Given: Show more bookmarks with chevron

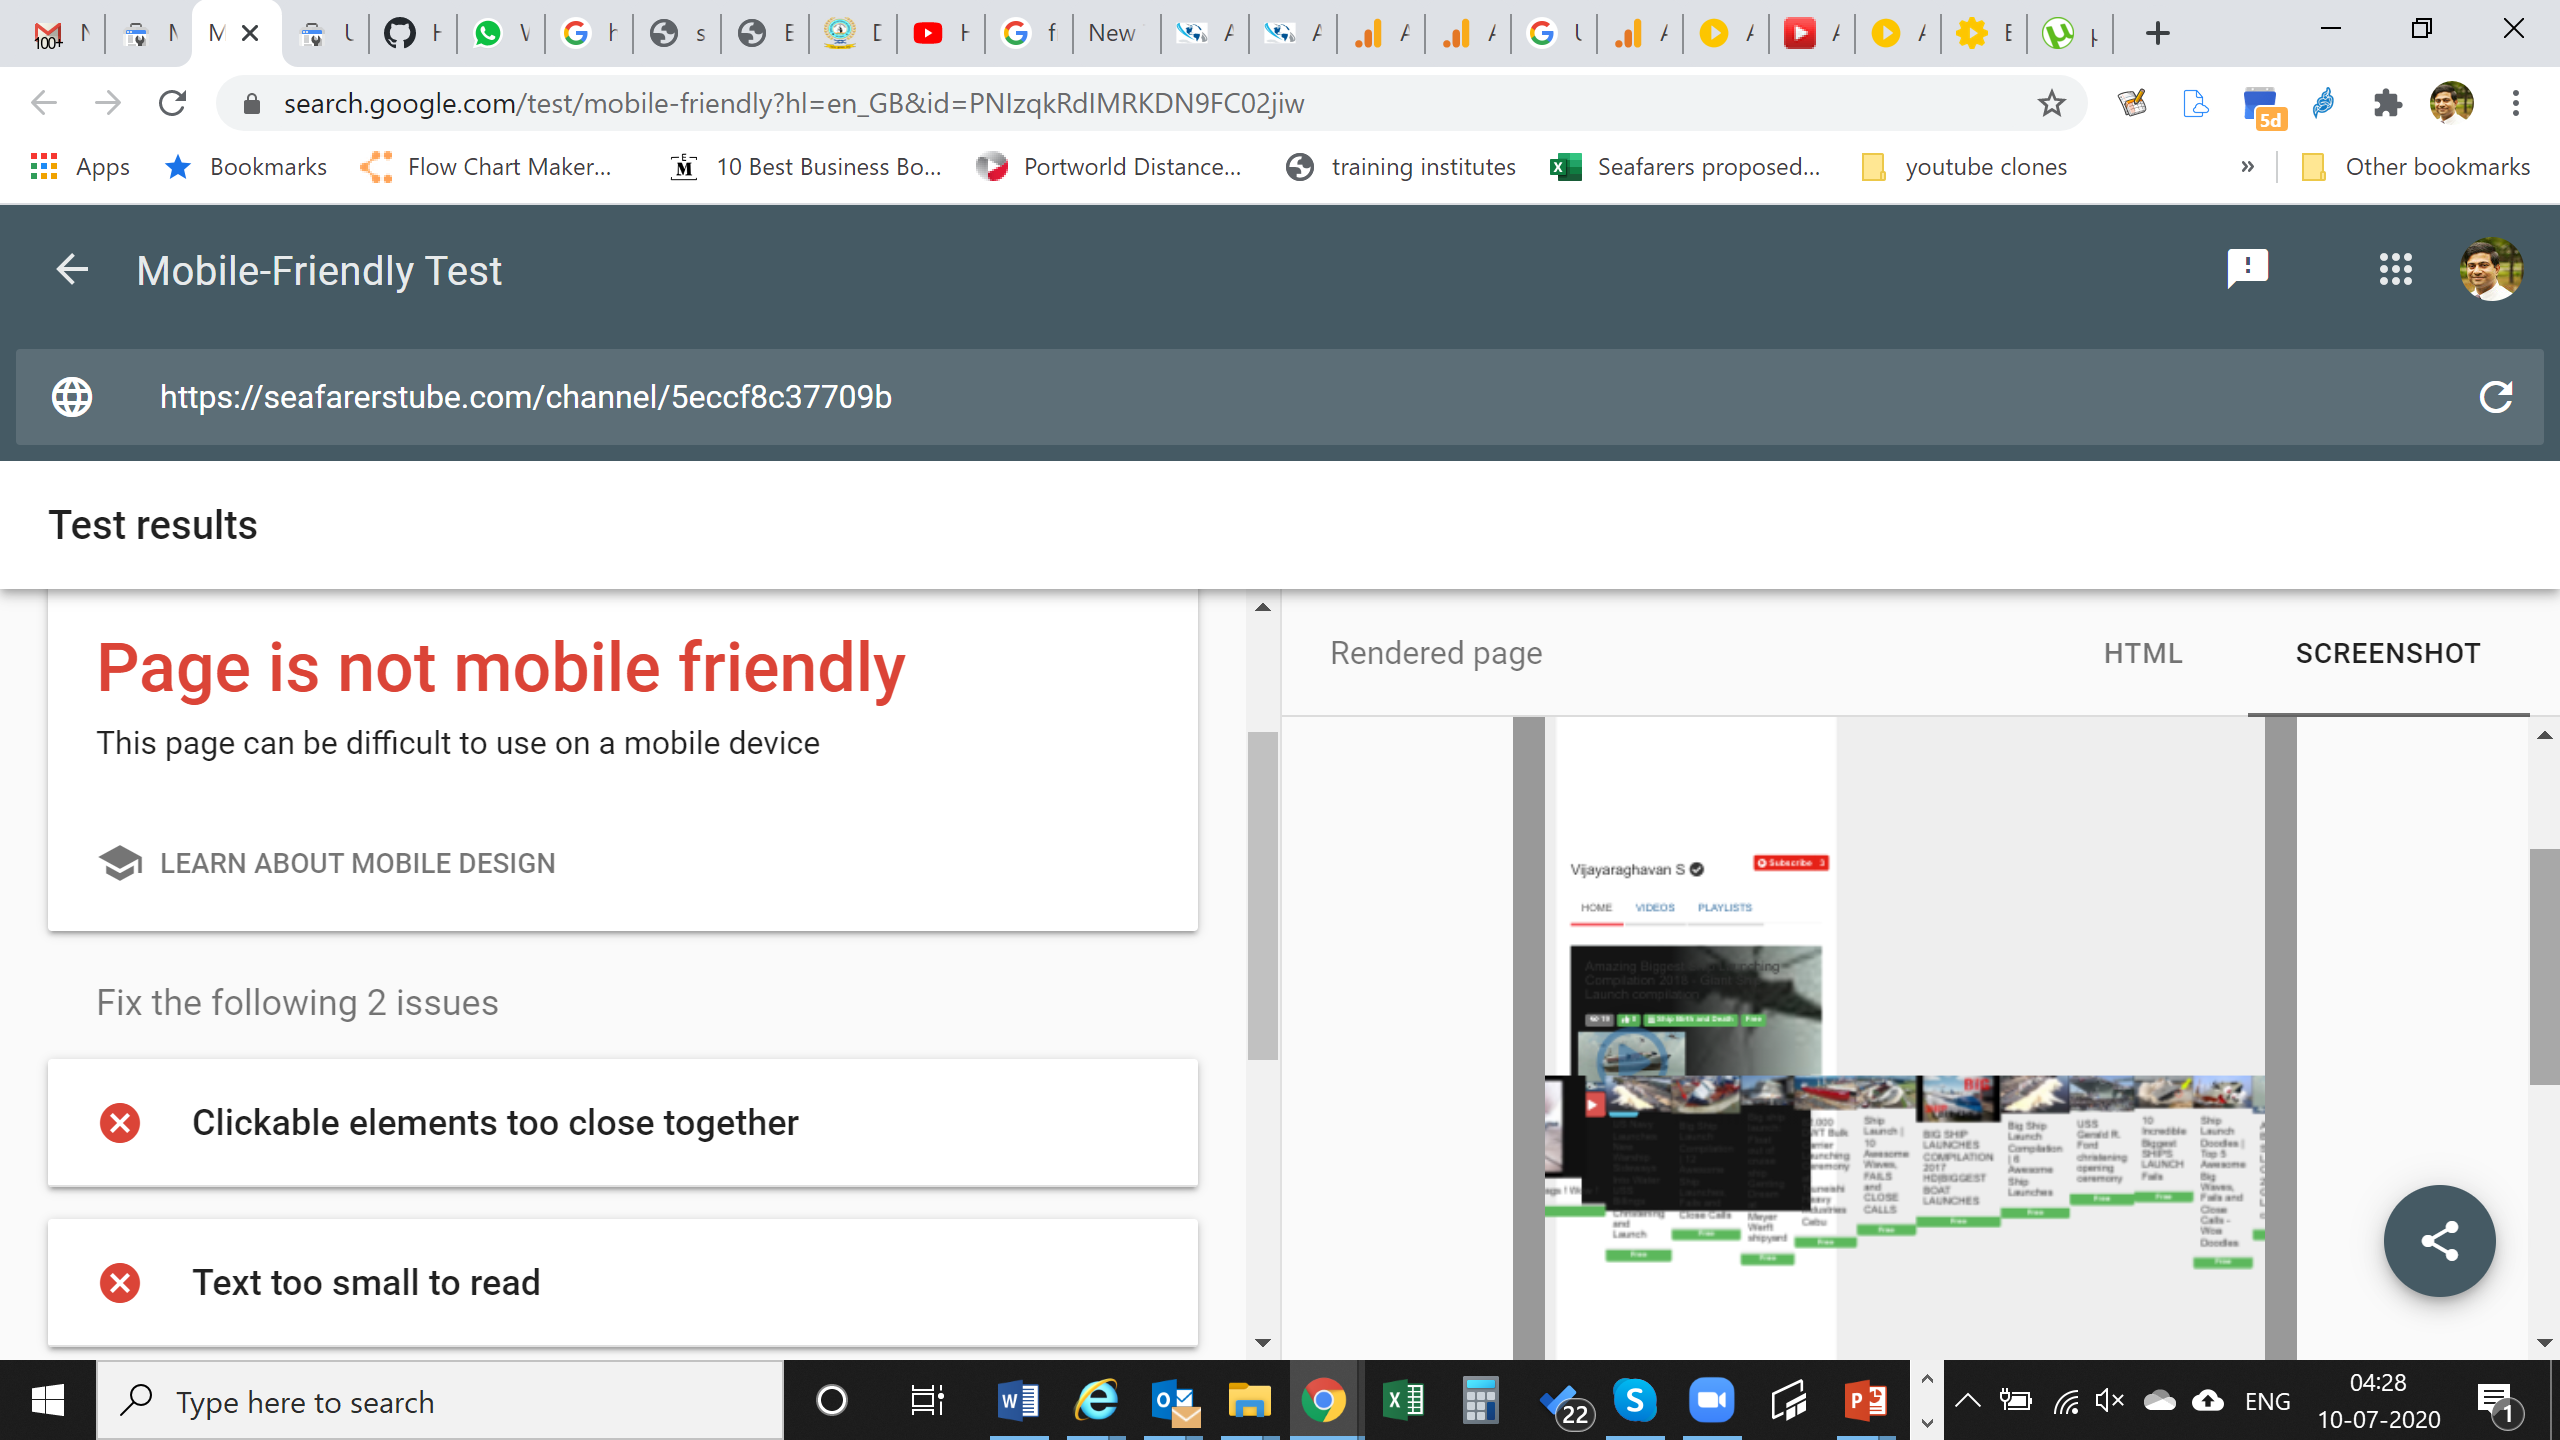Looking at the screenshot, I should [x=2247, y=167].
